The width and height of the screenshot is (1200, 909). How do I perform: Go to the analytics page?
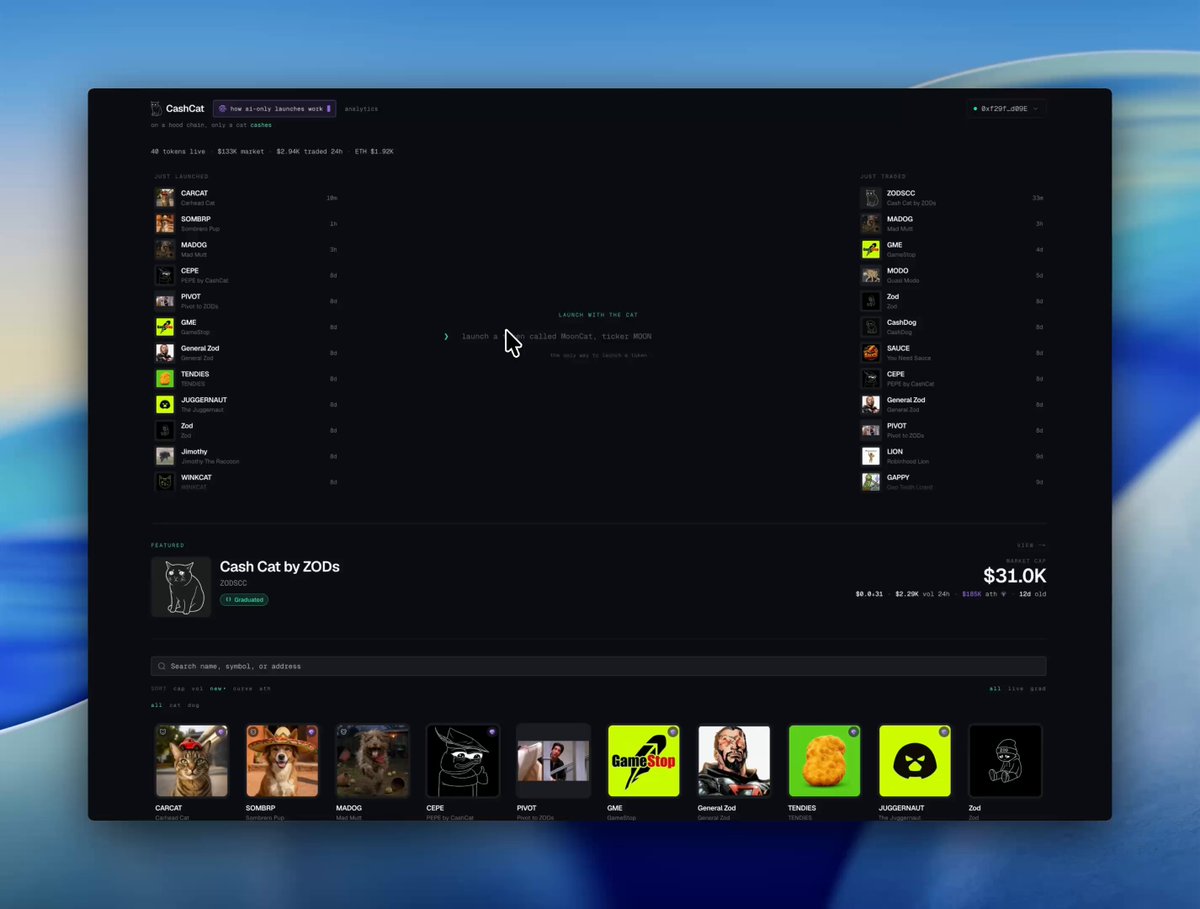[361, 108]
